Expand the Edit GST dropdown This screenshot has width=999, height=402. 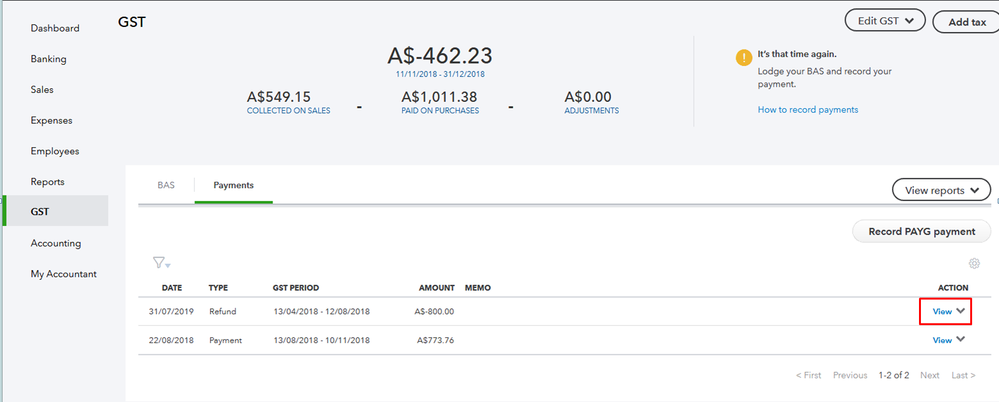(x=885, y=21)
